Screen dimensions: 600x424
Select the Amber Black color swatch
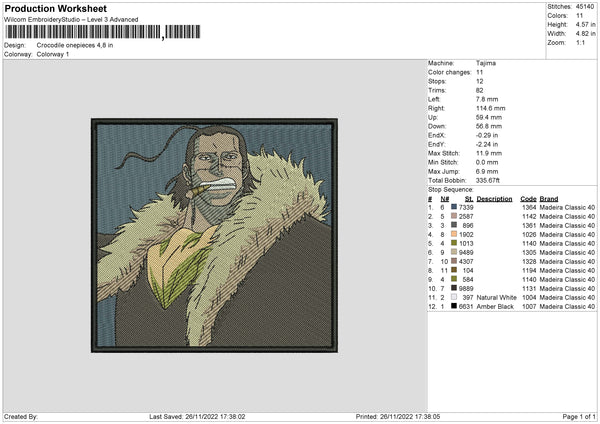[455, 306]
